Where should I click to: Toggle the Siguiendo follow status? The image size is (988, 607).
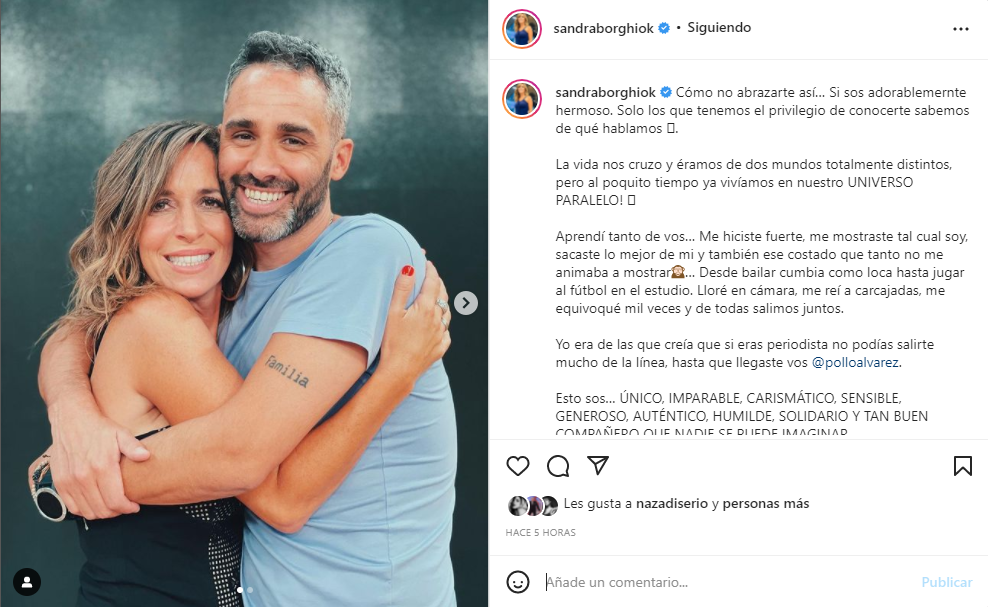coord(719,28)
